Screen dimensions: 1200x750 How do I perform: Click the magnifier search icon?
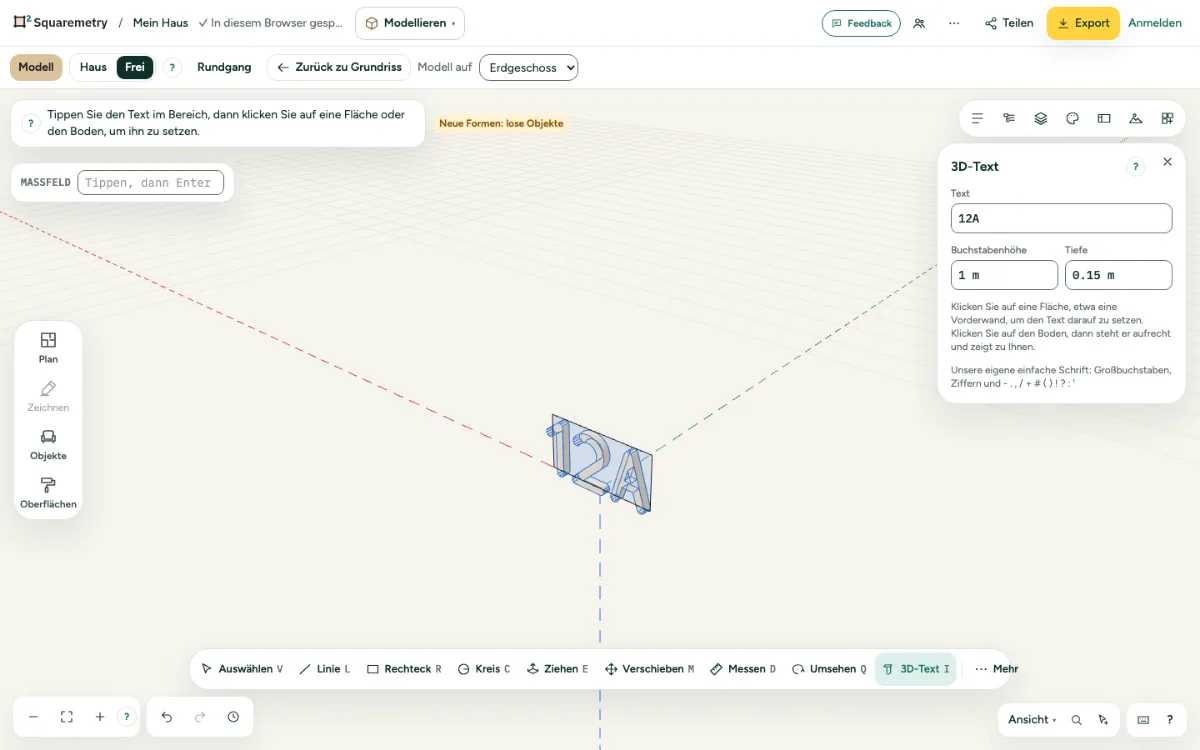tap(1076, 720)
